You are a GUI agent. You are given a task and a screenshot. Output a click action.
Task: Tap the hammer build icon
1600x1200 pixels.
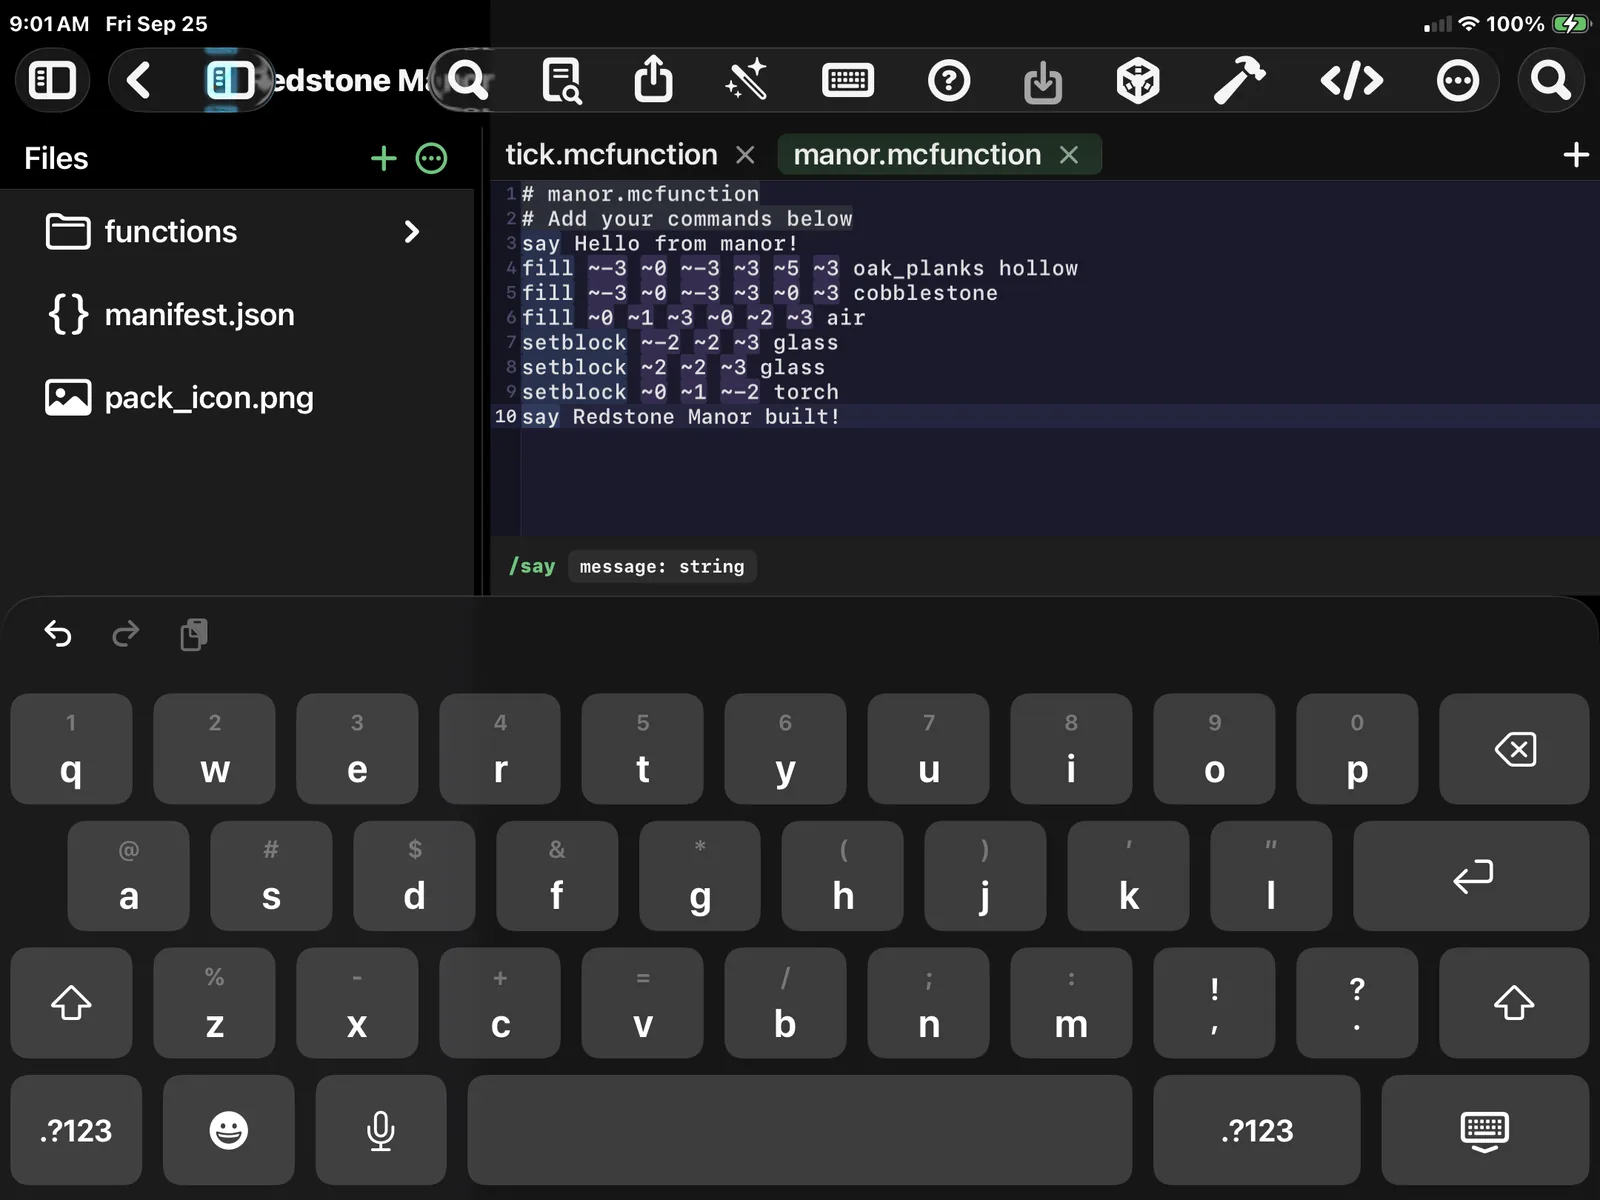[1239, 80]
